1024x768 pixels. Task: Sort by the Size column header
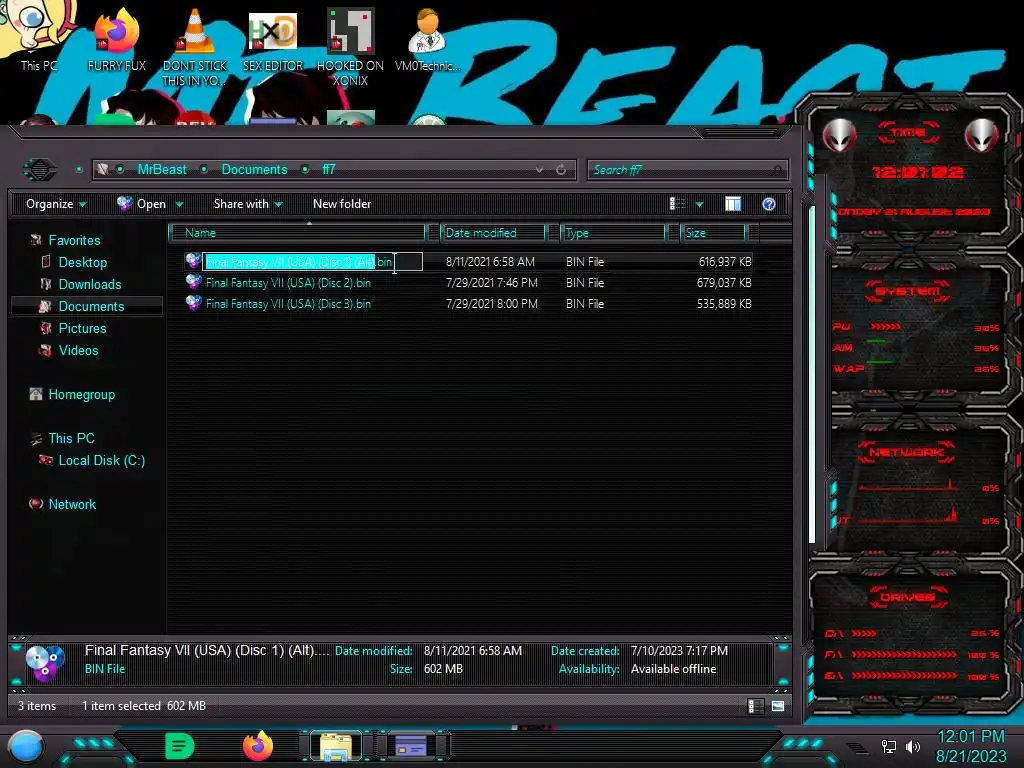tap(713, 232)
